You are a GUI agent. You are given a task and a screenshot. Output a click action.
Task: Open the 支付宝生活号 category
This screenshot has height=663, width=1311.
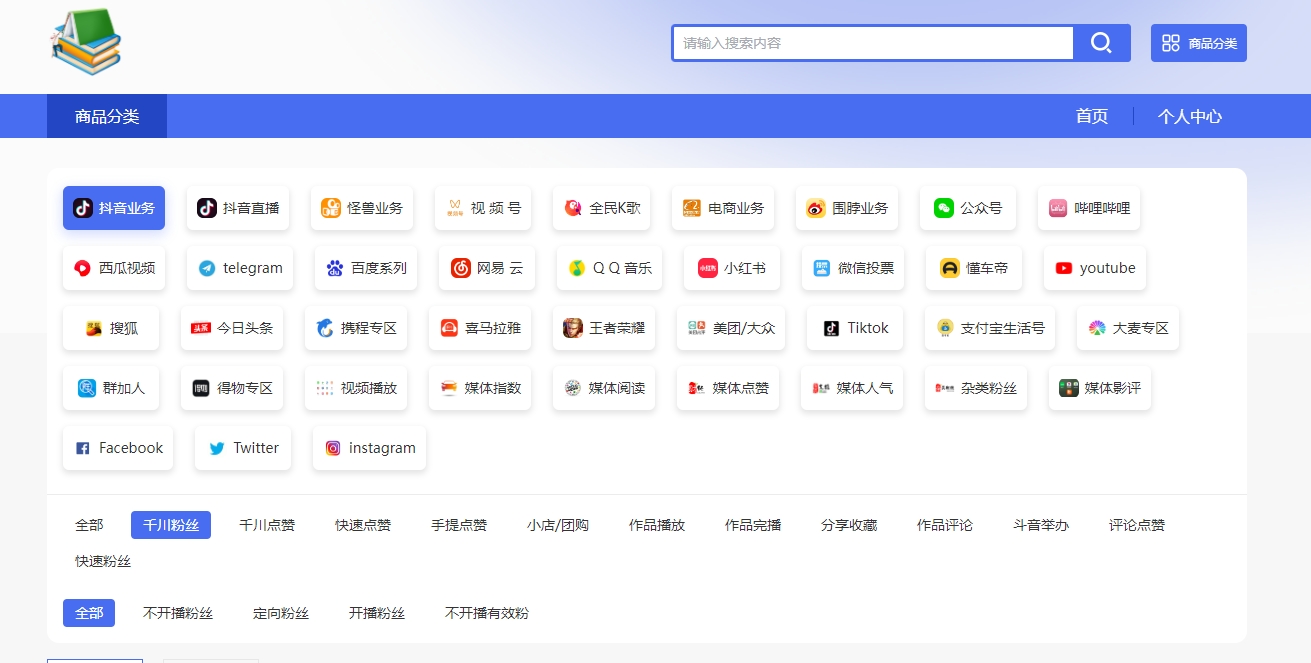coord(990,328)
